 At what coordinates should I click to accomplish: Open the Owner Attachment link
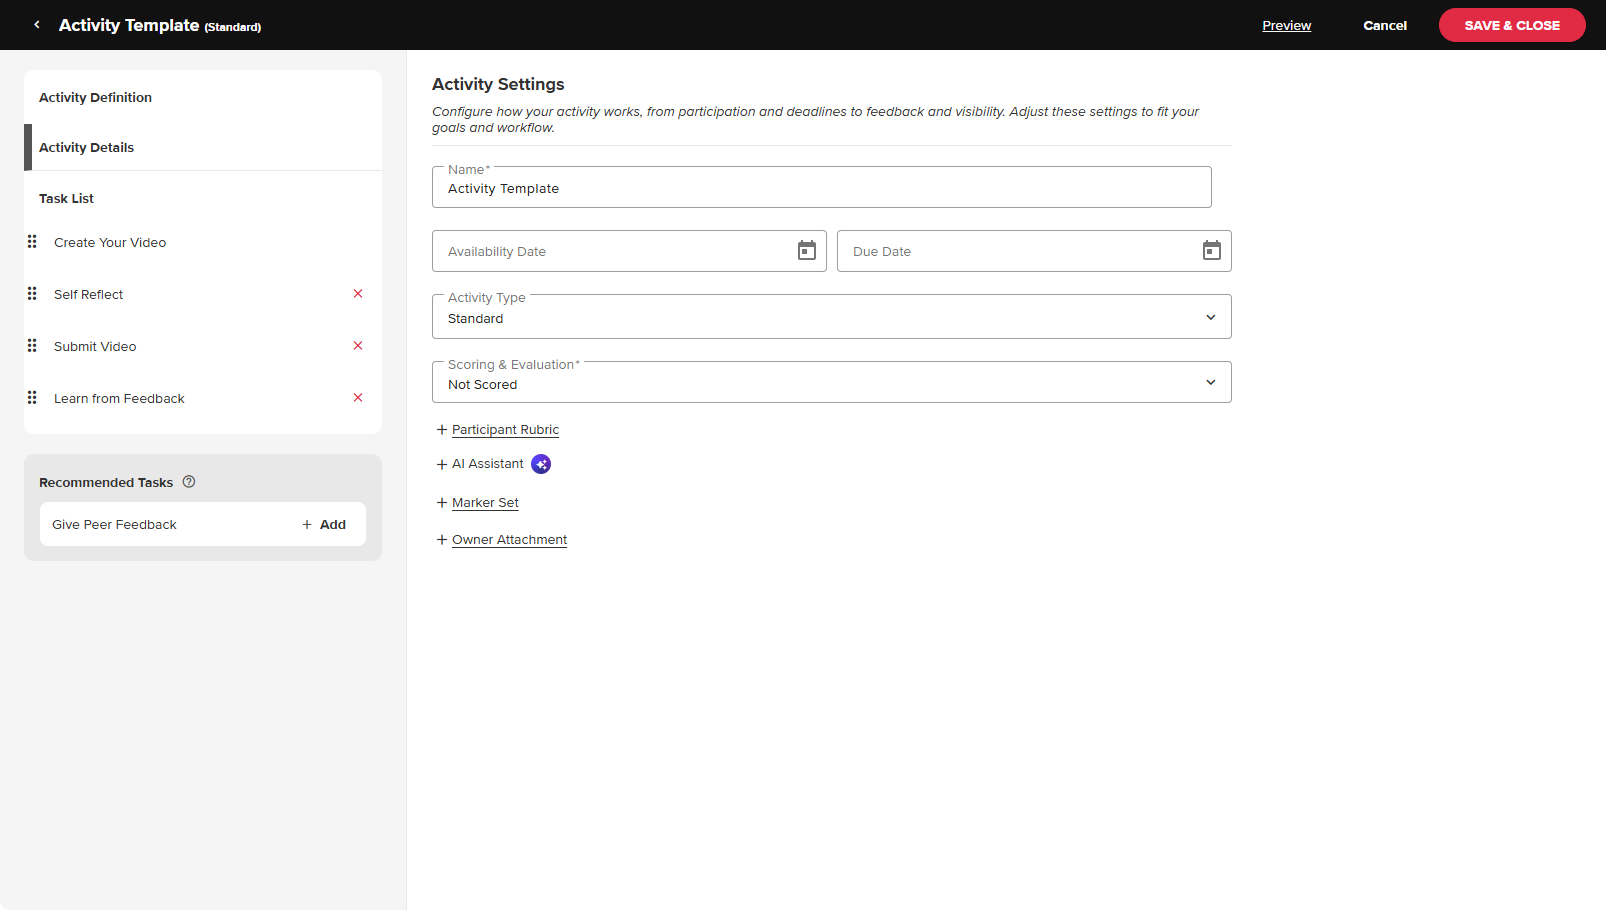tap(509, 540)
